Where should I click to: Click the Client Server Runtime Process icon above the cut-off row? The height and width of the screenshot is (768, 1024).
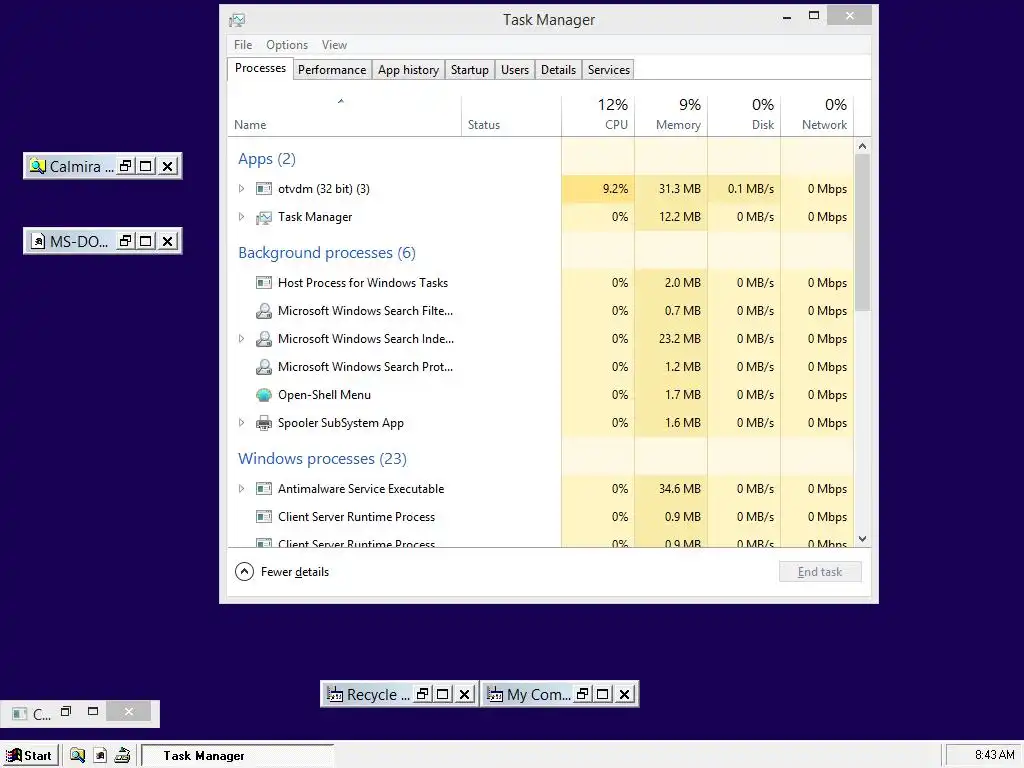(264, 517)
